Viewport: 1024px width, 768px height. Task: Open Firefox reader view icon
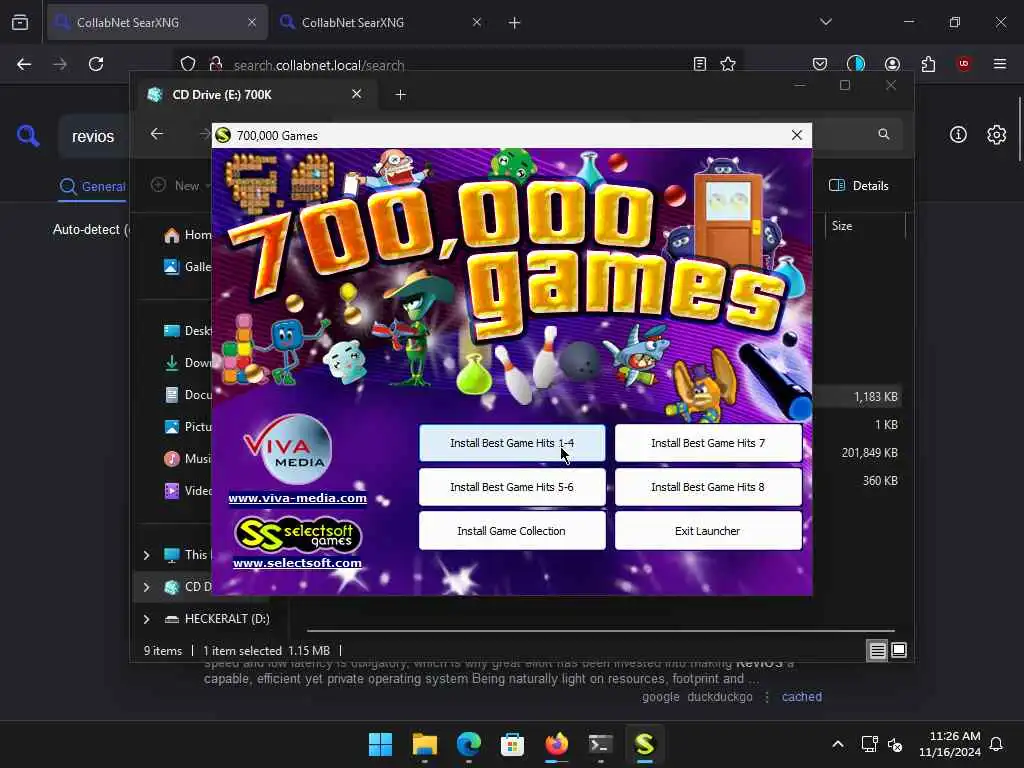click(699, 64)
